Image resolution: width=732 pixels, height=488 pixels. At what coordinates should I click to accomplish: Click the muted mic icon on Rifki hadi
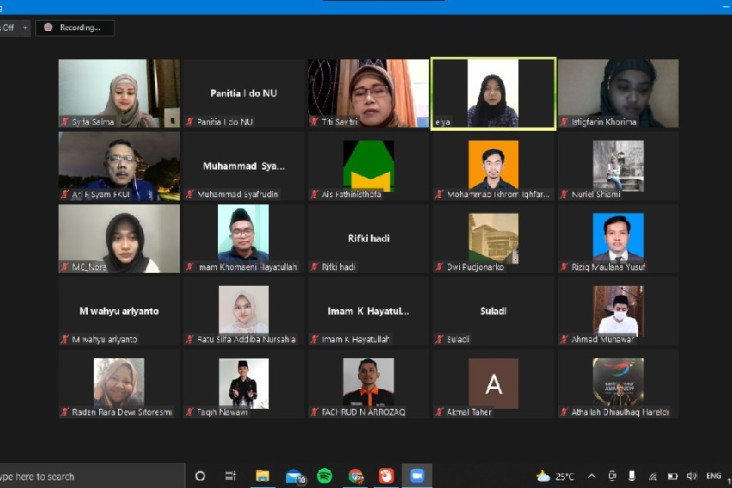(314, 267)
